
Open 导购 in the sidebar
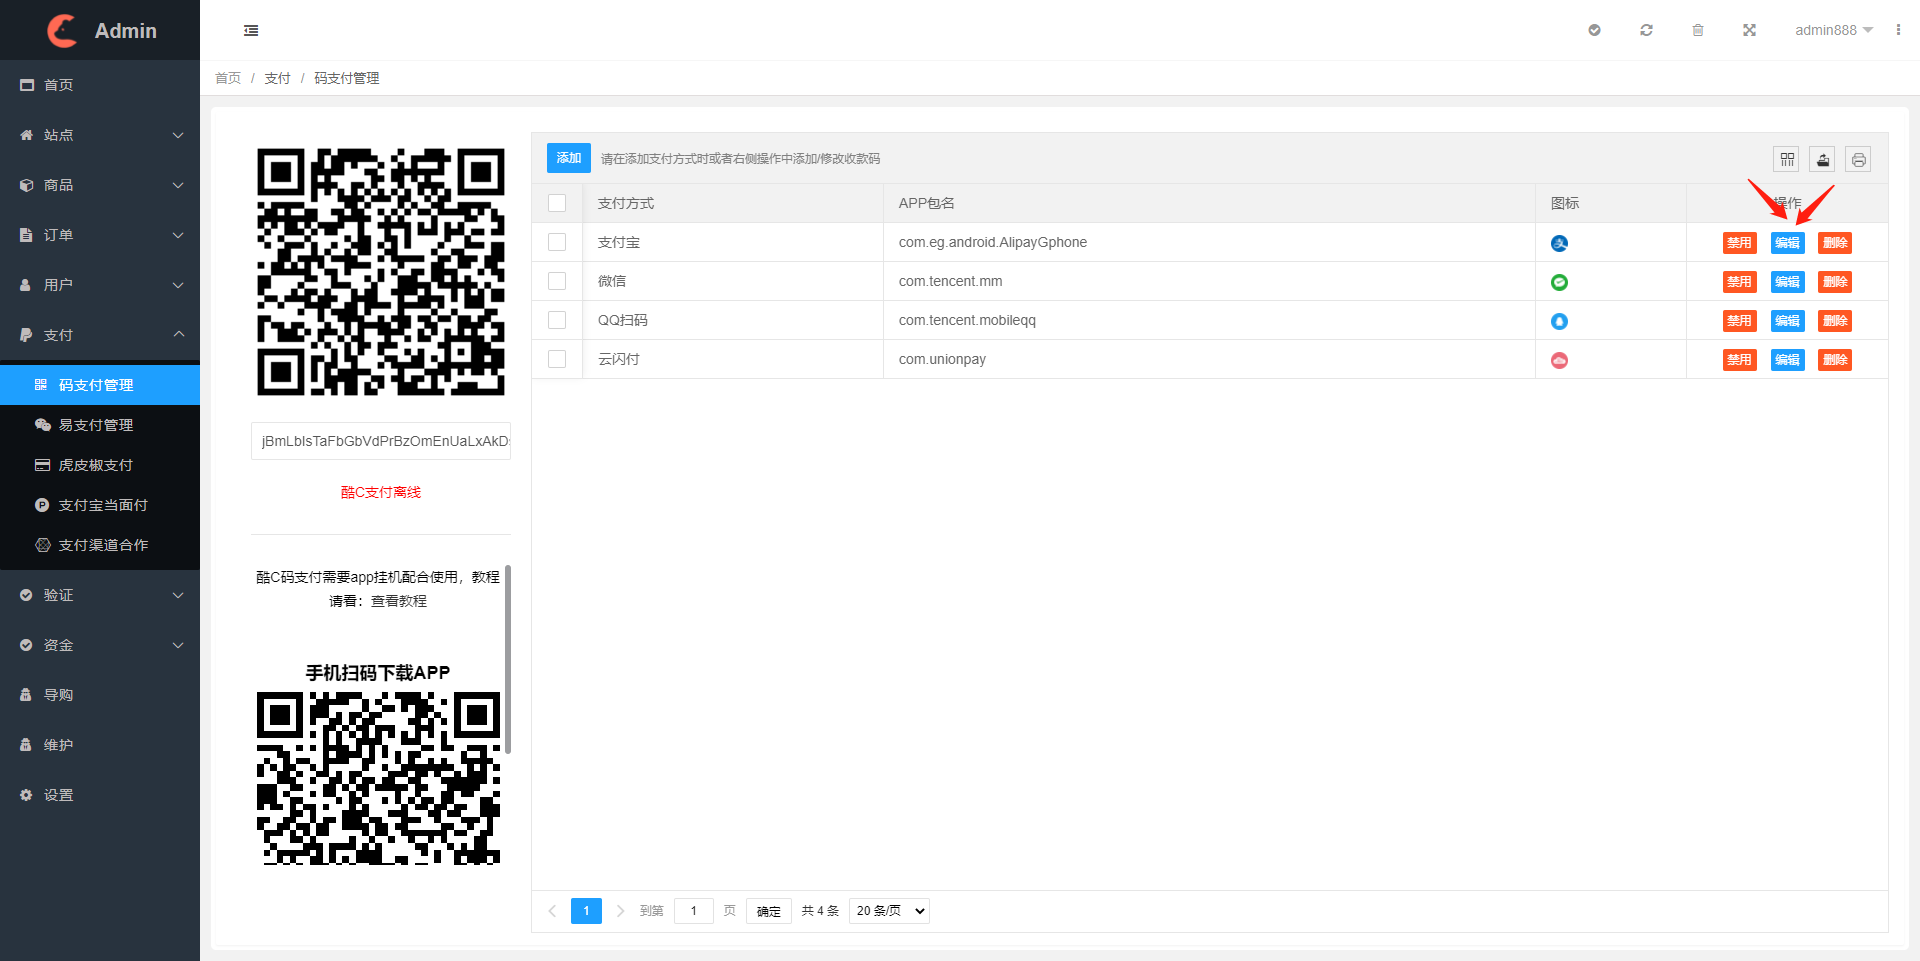pos(100,695)
